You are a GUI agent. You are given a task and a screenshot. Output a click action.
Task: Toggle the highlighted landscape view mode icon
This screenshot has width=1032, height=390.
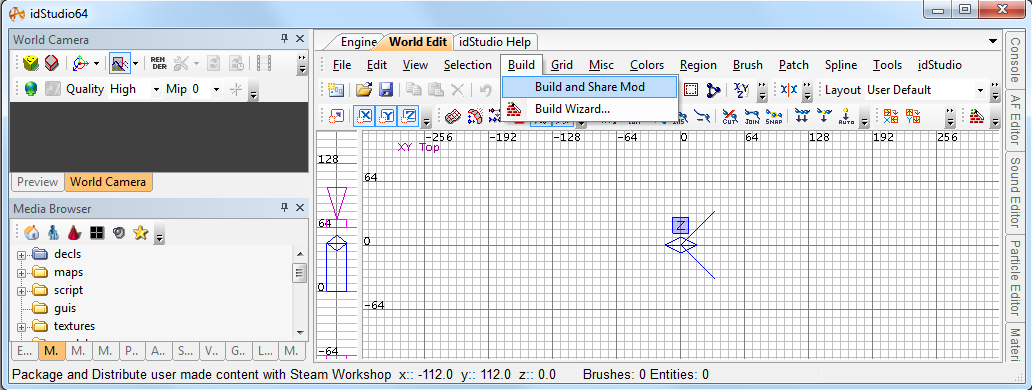pyautogui.click(x=120, y=63)
